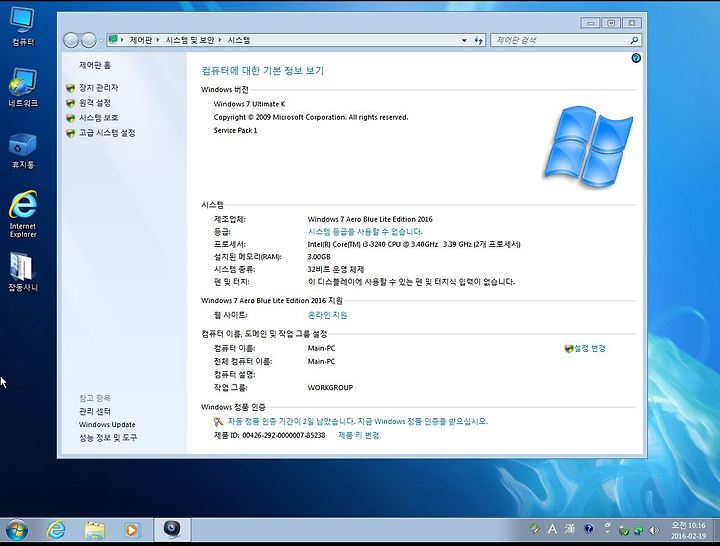Open 고급 시스템 설정 link

click(x=107, y=133)
